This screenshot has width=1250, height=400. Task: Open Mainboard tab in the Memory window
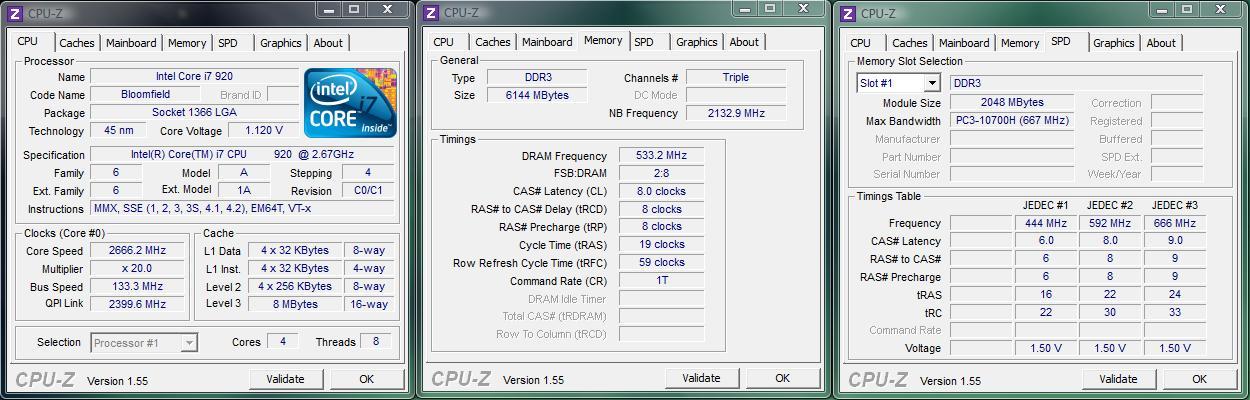[547, 42]
